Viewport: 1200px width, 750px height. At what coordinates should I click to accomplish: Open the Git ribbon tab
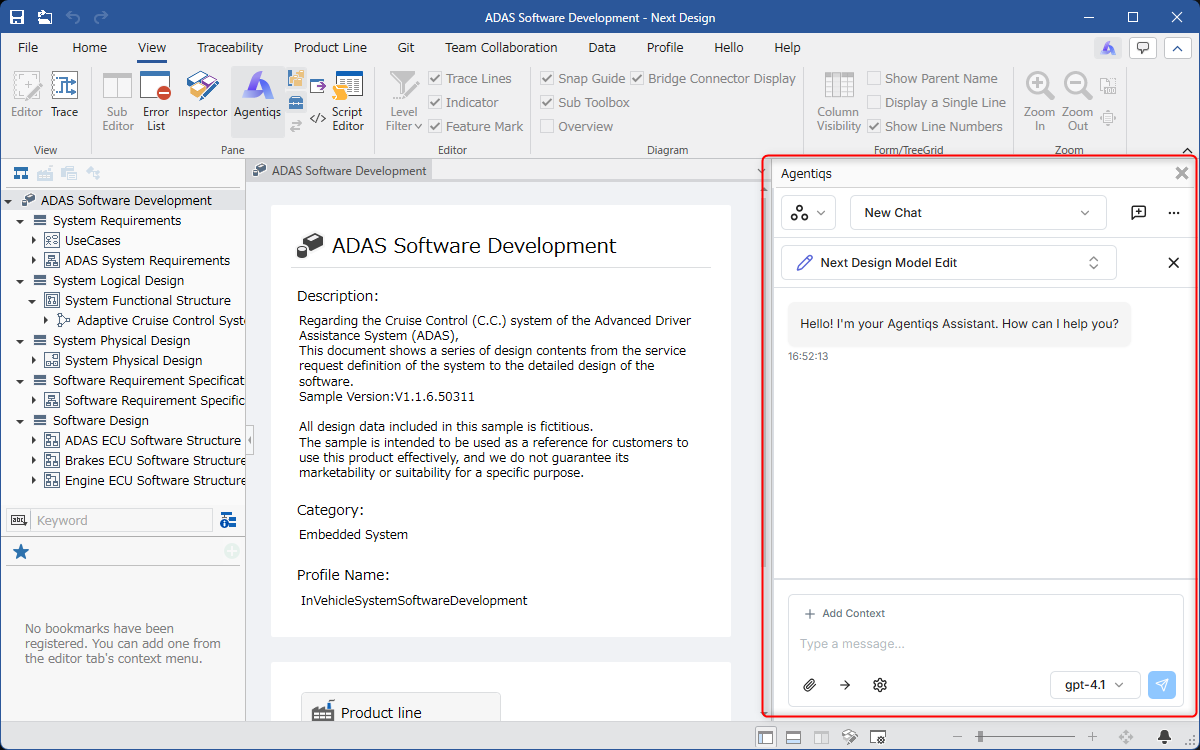[x=406, y=47]
